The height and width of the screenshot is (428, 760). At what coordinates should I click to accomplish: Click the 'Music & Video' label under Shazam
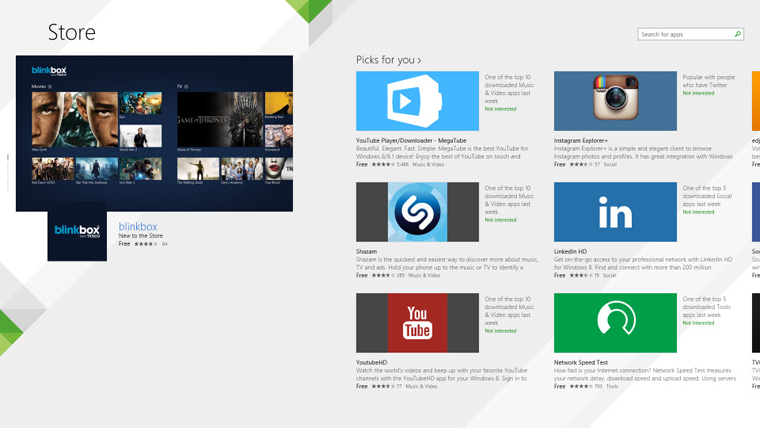424,275
